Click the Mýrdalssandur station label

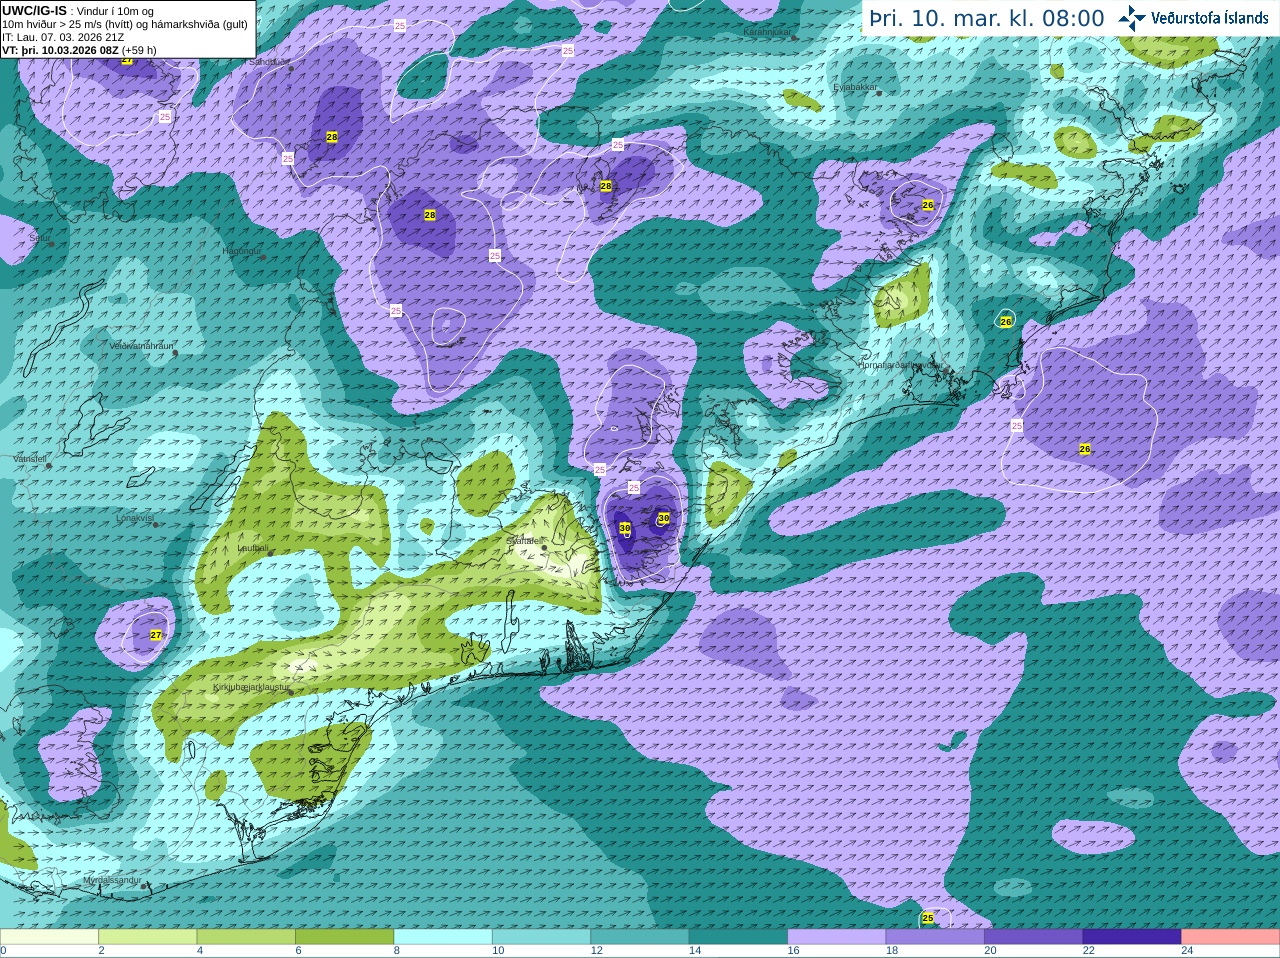(x=112, y=880)
